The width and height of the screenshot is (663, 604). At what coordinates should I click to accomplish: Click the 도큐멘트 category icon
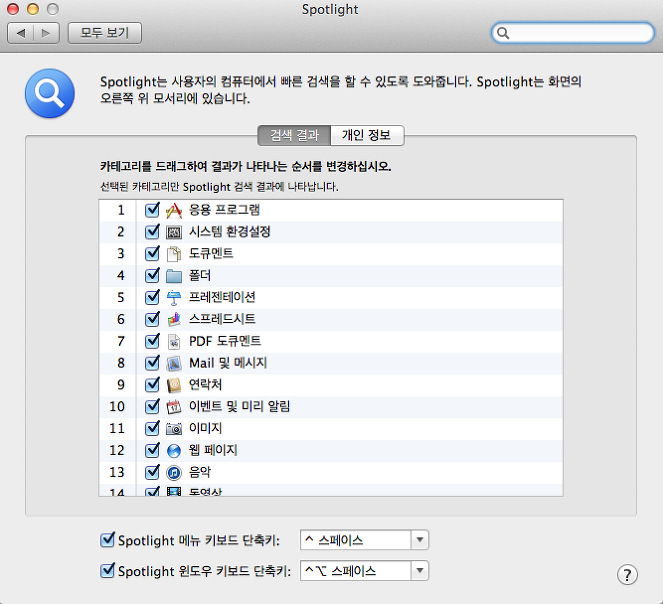pos(174,254)
